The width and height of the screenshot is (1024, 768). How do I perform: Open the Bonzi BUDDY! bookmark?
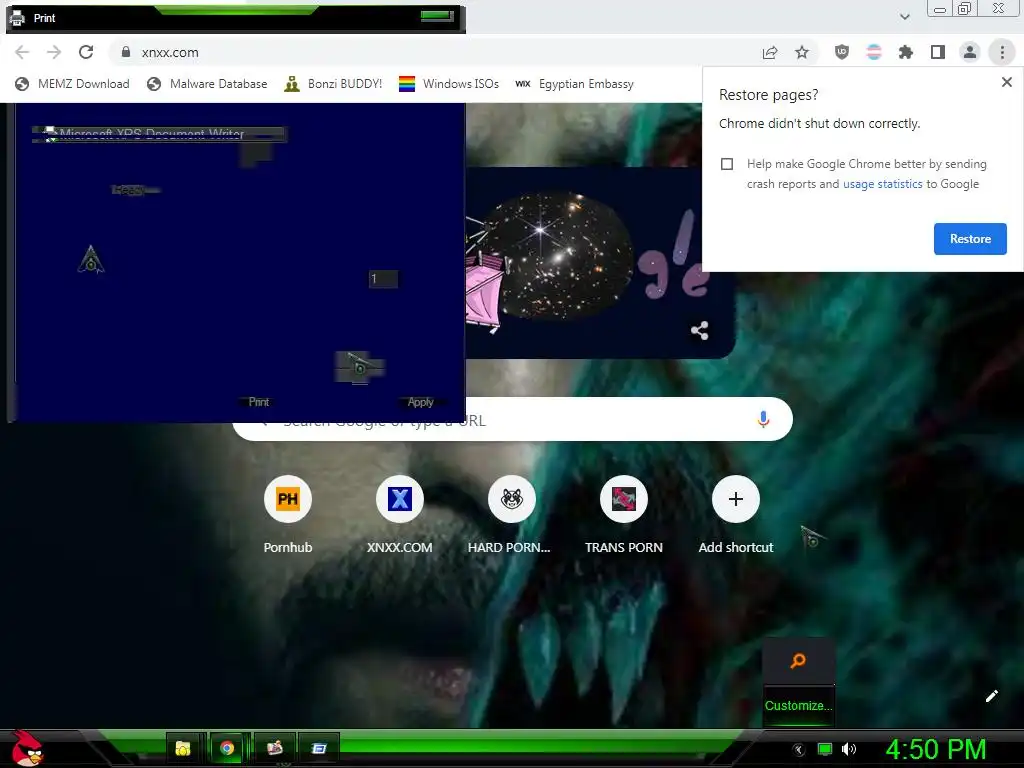[x=334, y=84]
